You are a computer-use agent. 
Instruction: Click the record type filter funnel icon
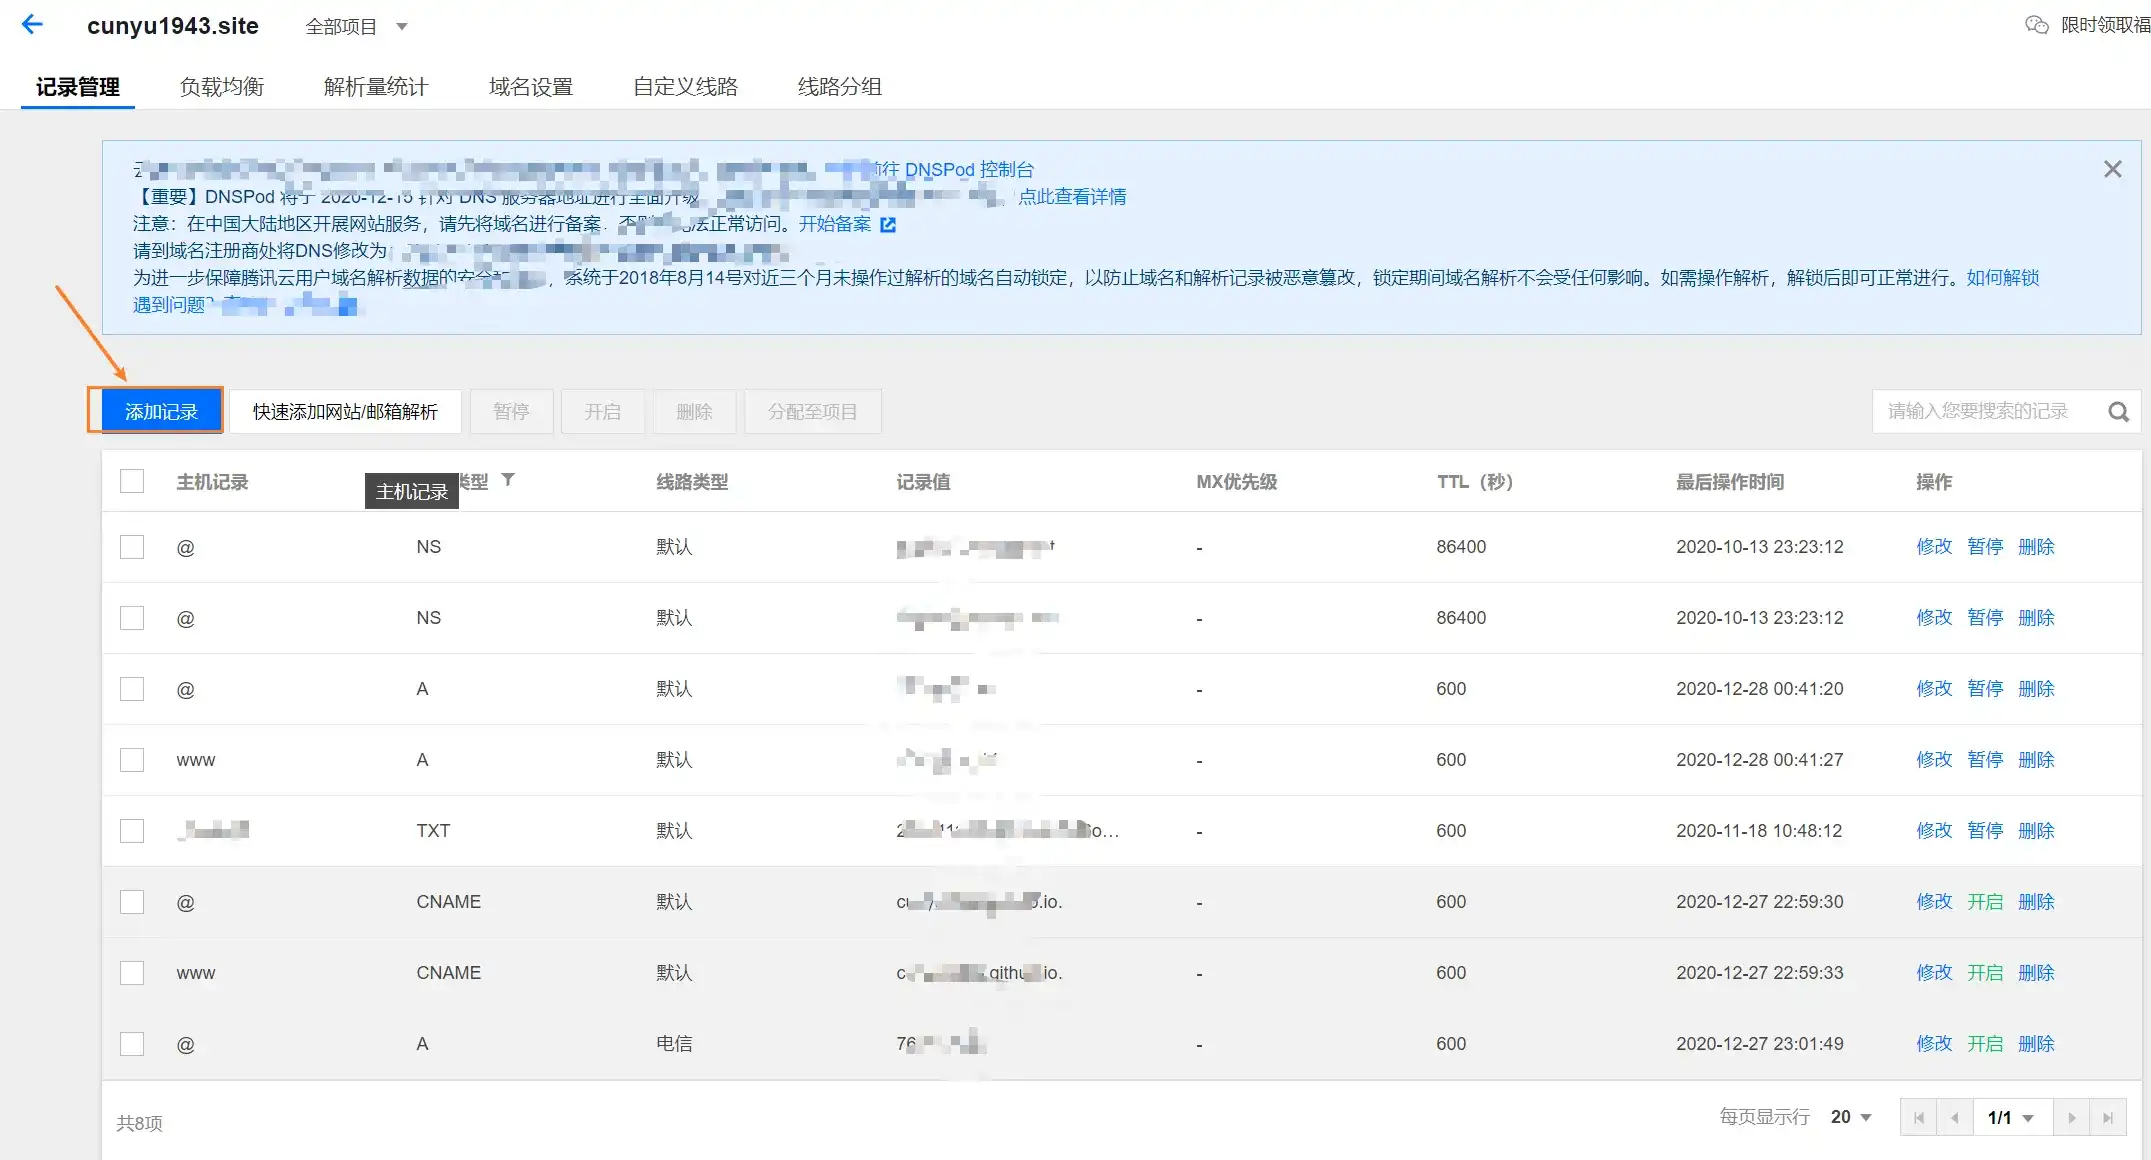click(508, 480)
